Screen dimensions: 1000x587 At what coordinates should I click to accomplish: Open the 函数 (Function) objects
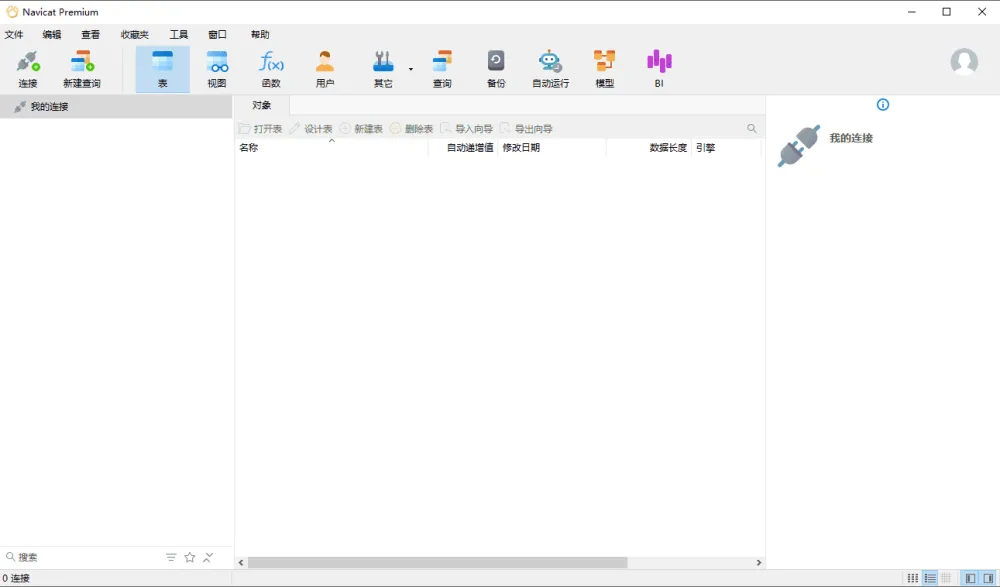(271, 69)
